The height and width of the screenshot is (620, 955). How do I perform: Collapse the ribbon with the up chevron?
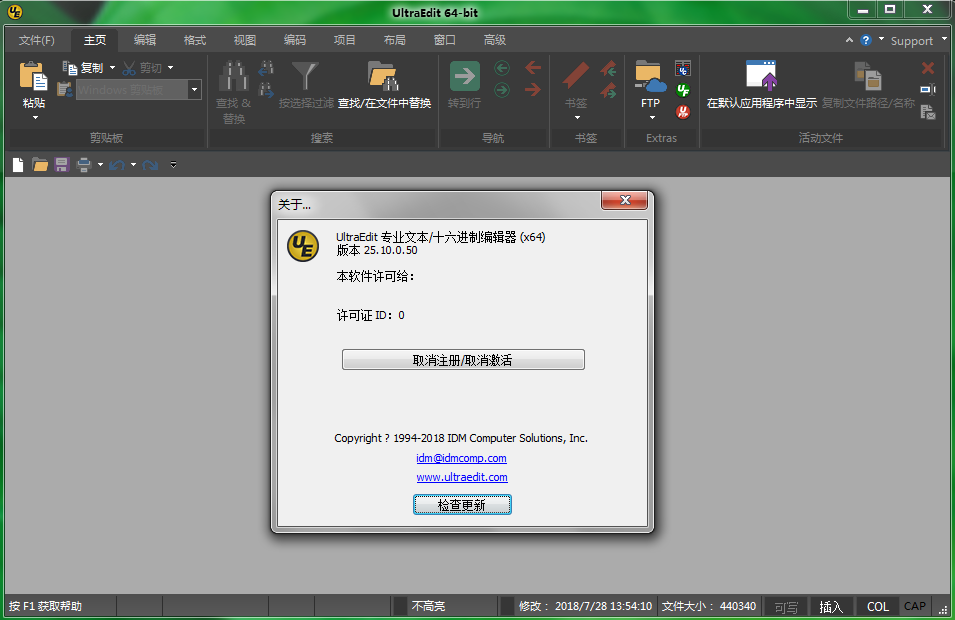849,40
